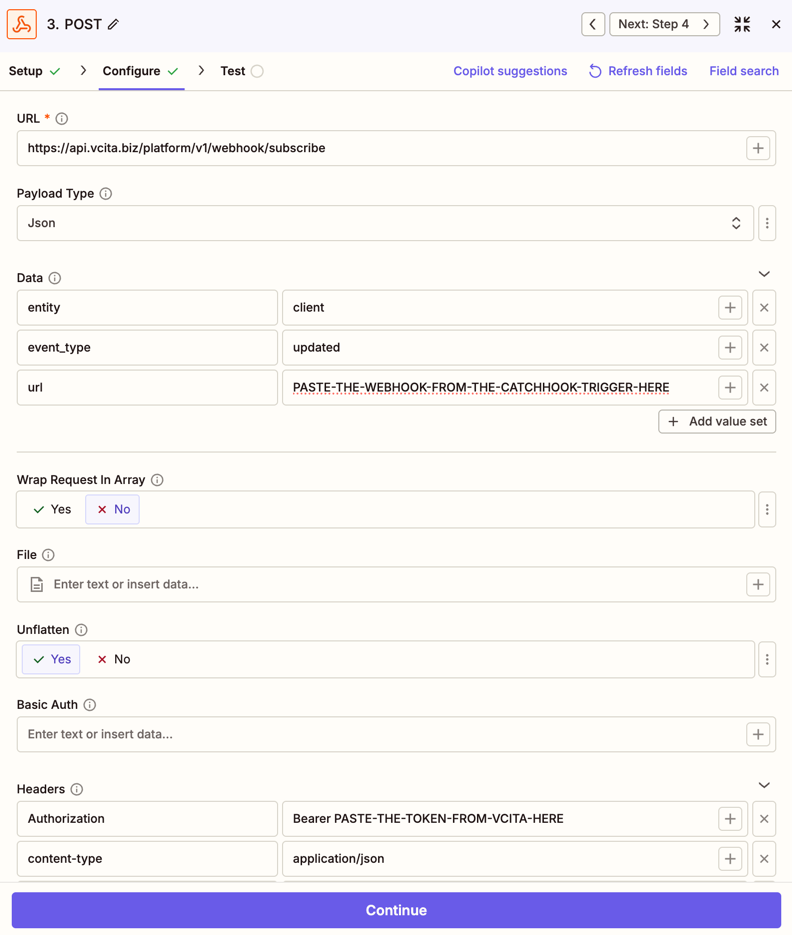Open the Payload Type dropdown
The height and width of the screenshot is (935, 792).
pyautogui.click(x=385, y=223)
